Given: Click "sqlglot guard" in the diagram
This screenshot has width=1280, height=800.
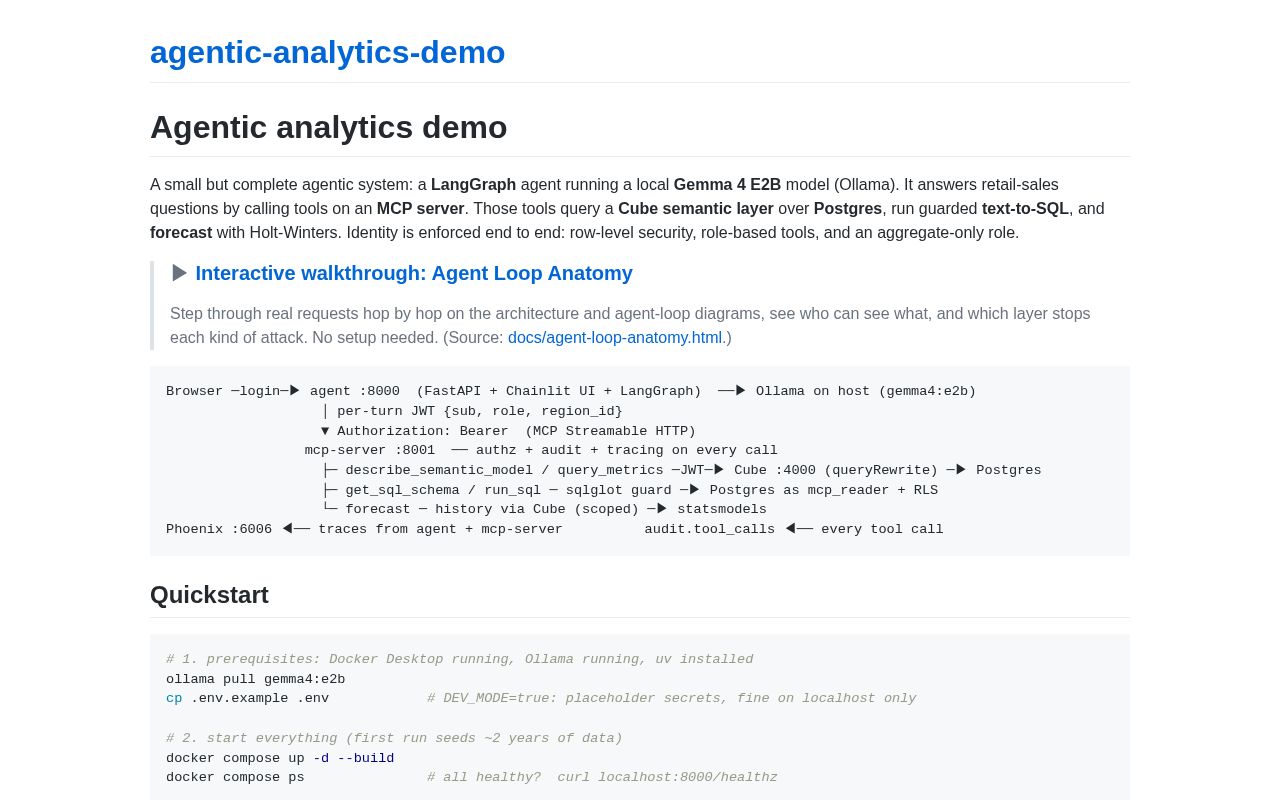Looking at the screenshot, I should (x=619, y=490).
